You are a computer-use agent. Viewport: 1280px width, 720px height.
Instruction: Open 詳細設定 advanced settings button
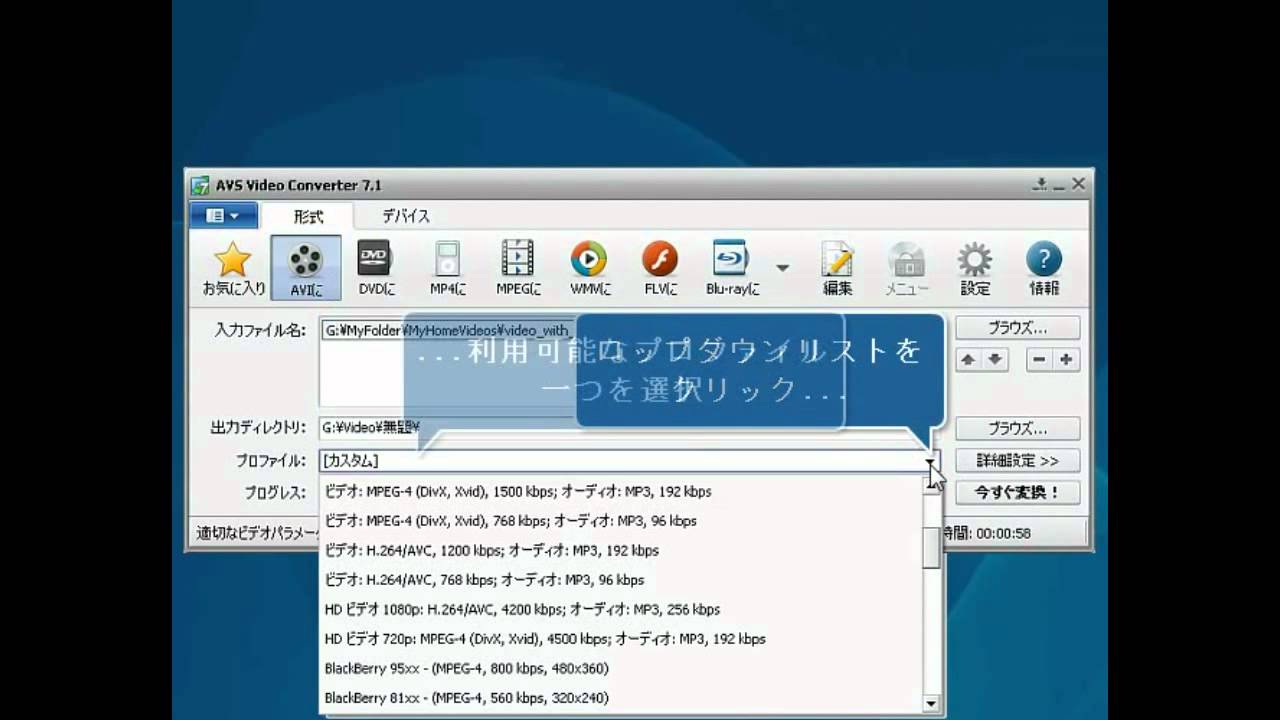coord(1018,461)
